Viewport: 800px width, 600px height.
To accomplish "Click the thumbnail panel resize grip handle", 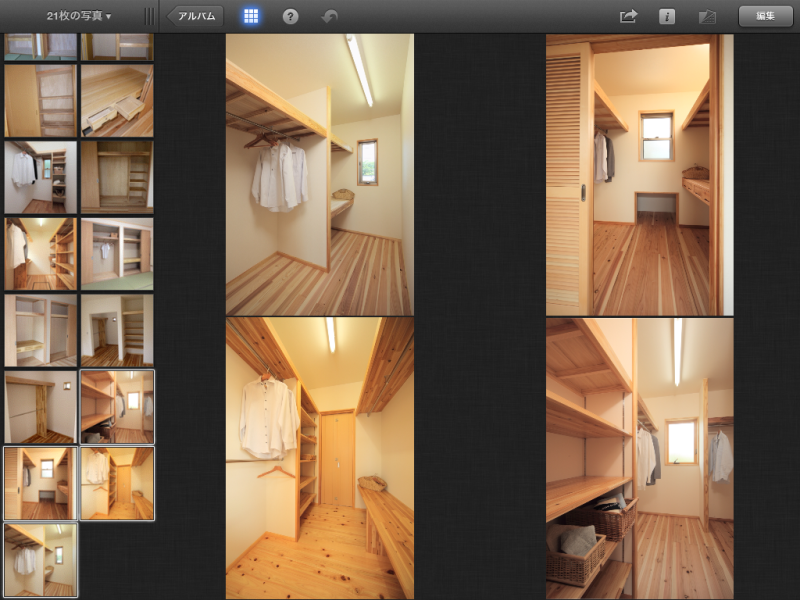I will (x=149, y=16).
